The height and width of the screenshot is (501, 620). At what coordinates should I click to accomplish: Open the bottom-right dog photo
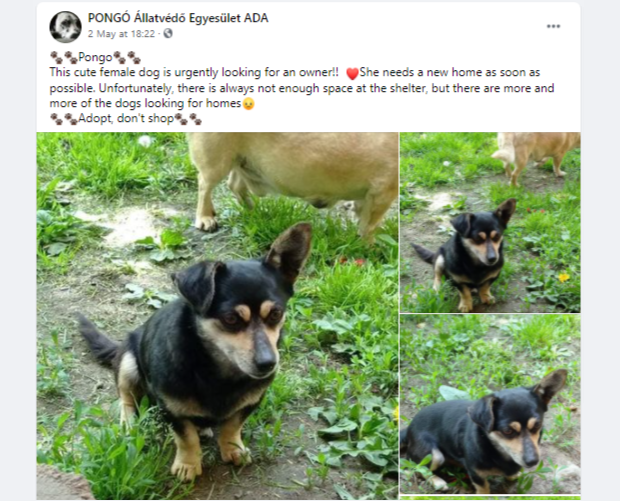[x=490, y=404]
